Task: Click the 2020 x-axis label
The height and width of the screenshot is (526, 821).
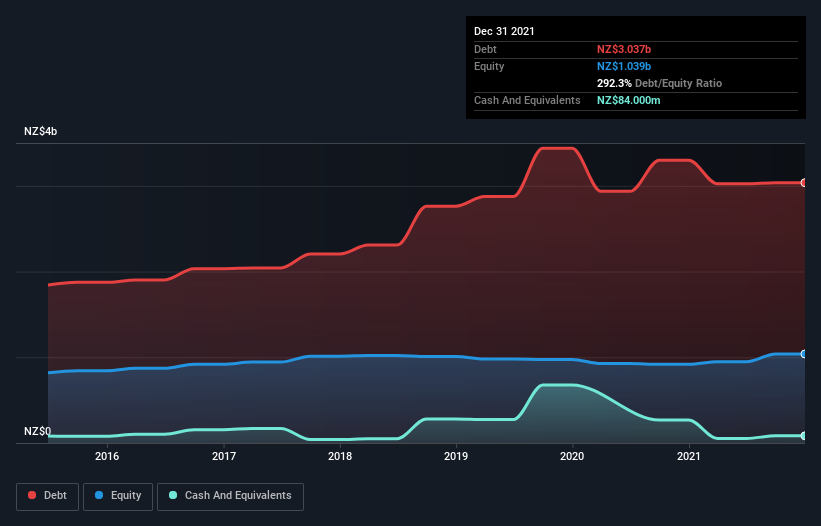Action: coord(572,456)
